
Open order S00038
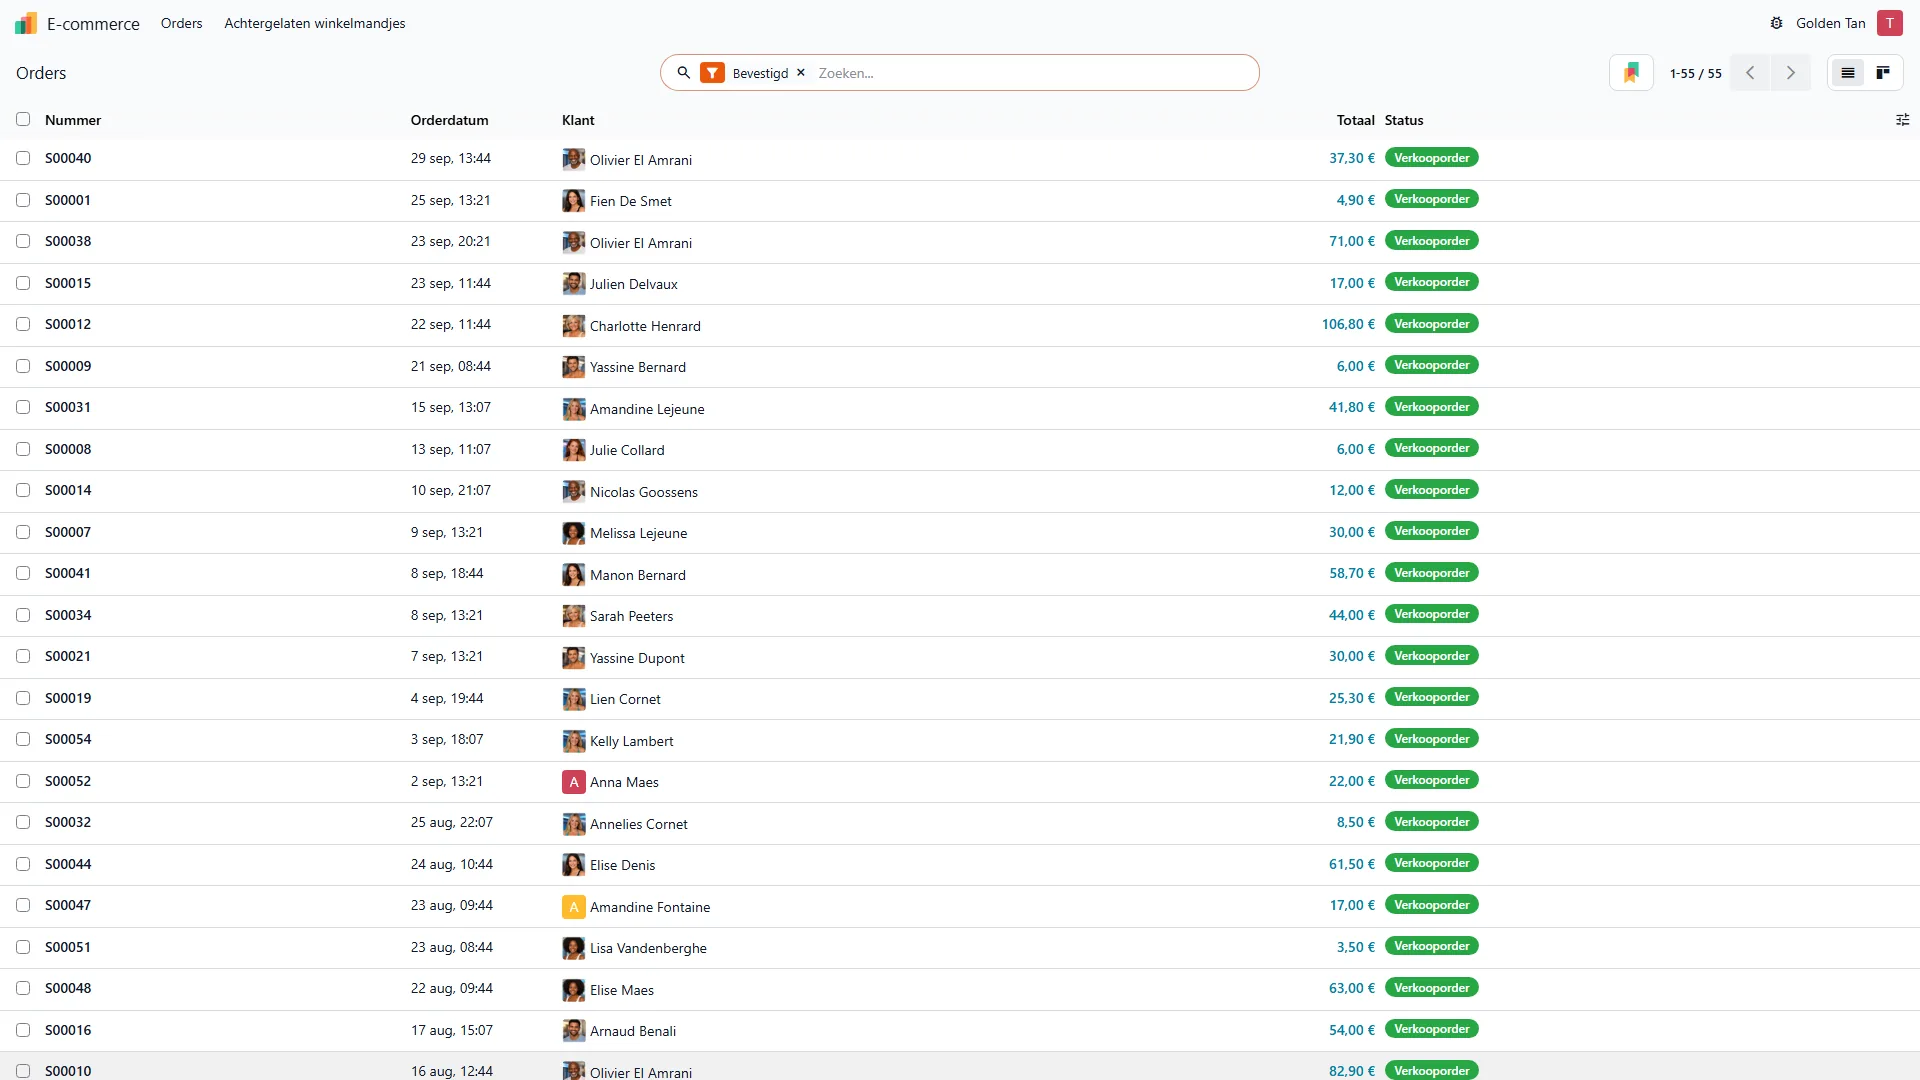point(68,241)
